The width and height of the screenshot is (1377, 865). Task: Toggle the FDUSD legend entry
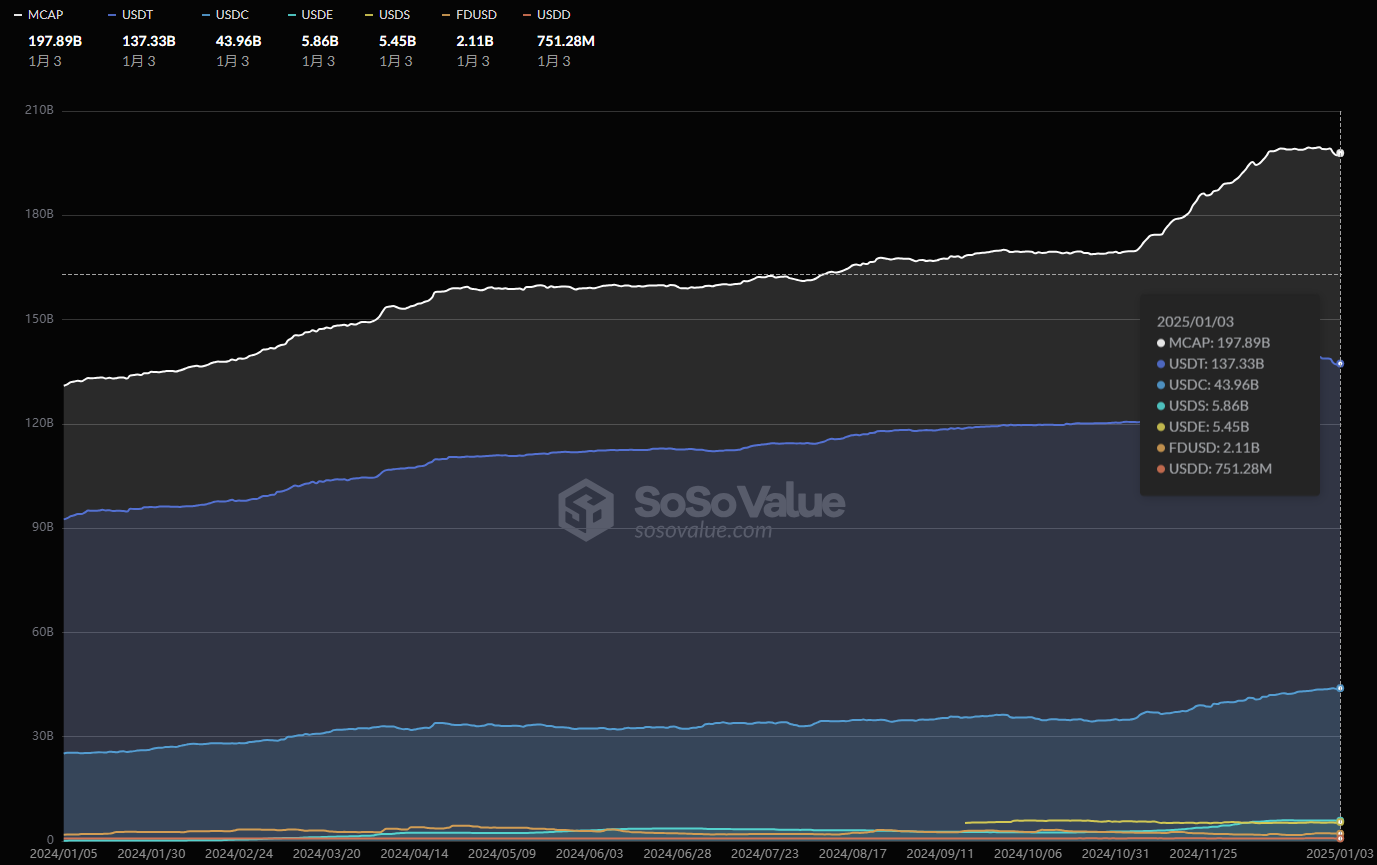tap(470, 15)
